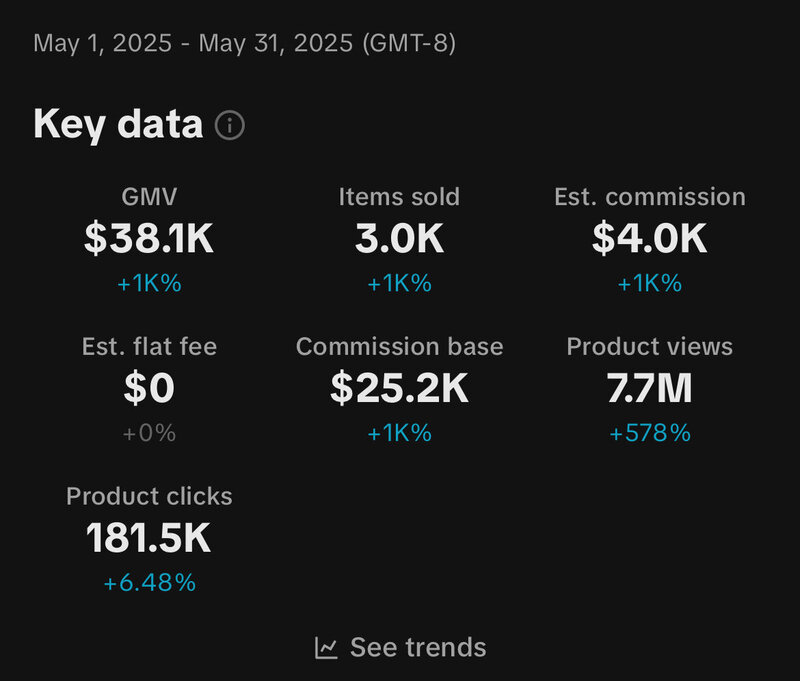Tap the +578% product views change
The height and width of the screenshot is (681, 800).
(x=650, y=433)
